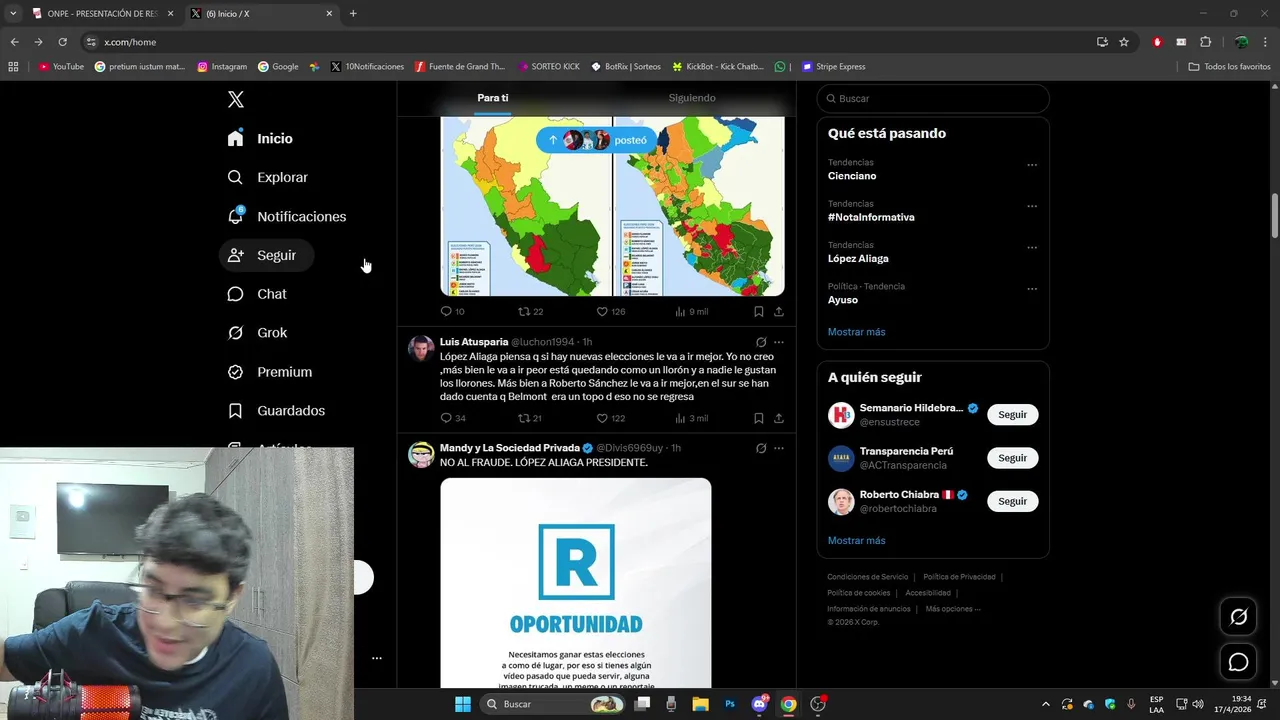Image resolution: width=1280 pixels, height=720 pixels.
Task: Share Luis Atusparia's post
Action: pos(779,418)
